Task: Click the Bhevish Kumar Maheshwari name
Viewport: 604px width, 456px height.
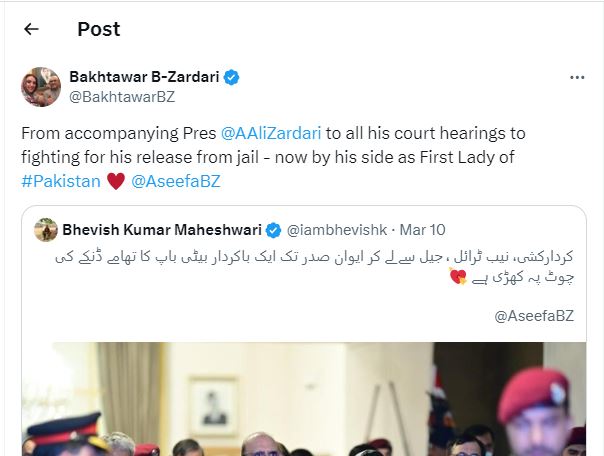Action: click(x=162, y=230)
